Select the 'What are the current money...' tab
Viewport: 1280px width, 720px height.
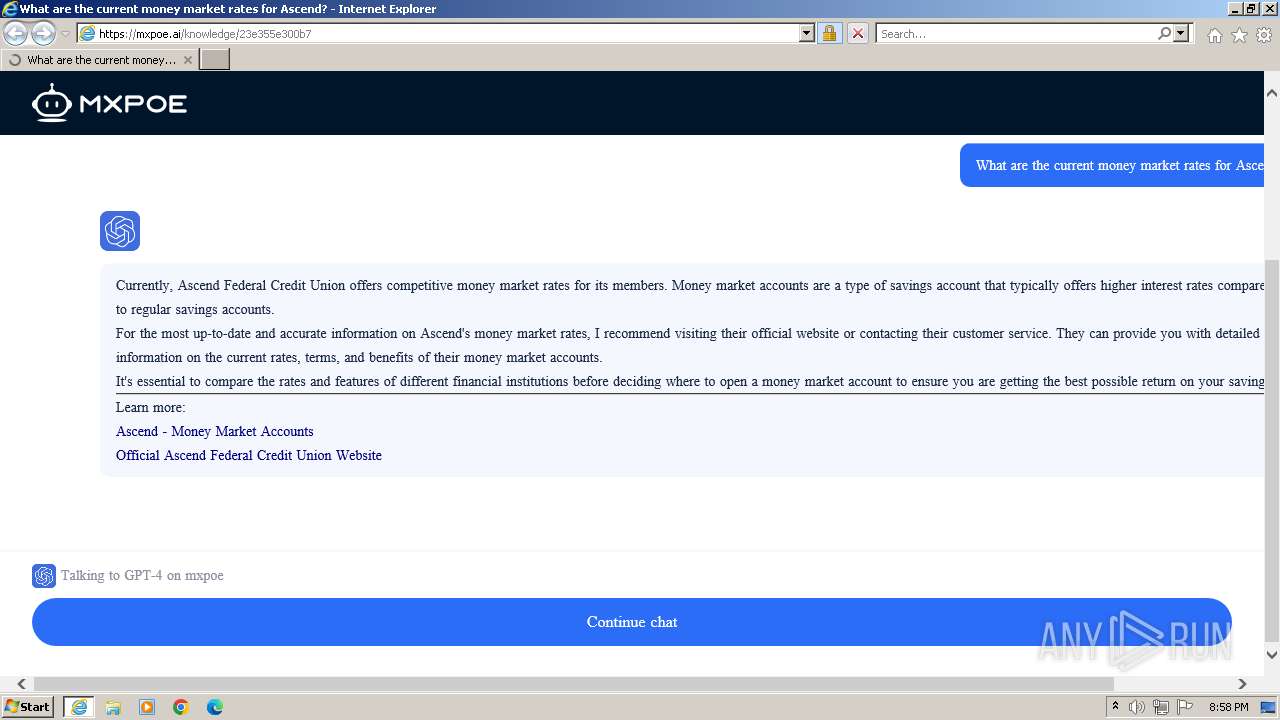click(98, 60)
